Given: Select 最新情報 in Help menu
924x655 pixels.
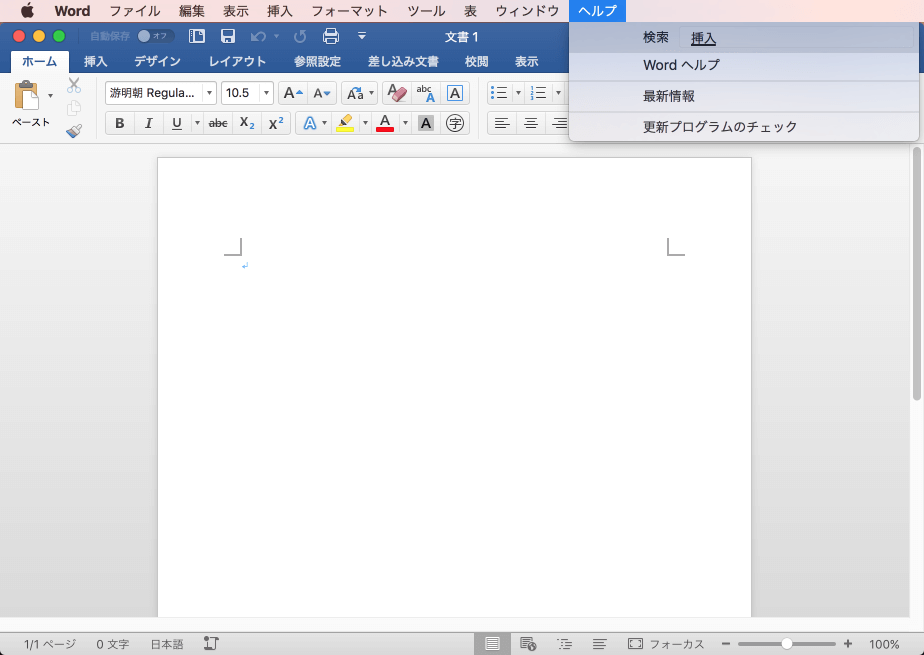Looking at the screenshot, I should tap(744, 96).
